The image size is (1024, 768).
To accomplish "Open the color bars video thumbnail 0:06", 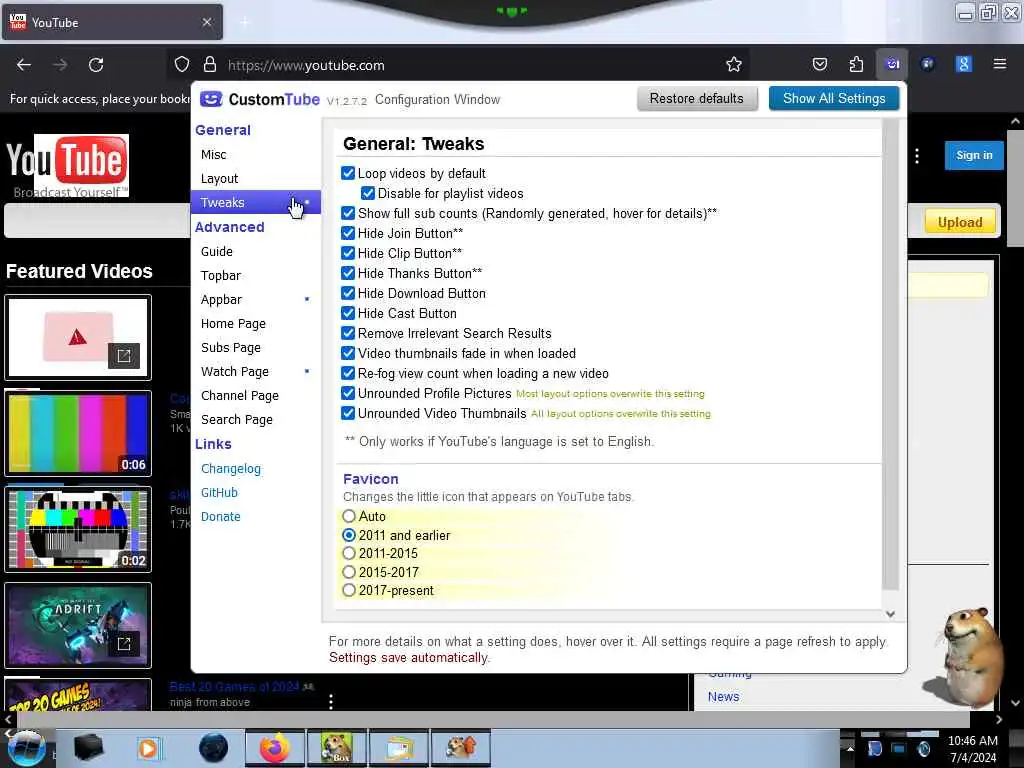I will tap(78, 433).
